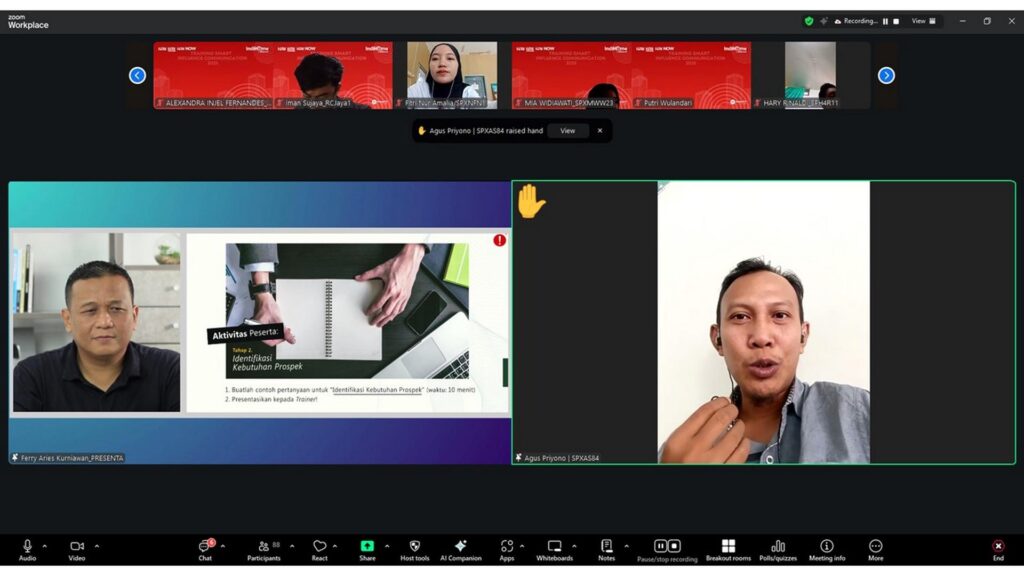1024x576 pixels.
Task: Open Notes
Action: point(607,550)
